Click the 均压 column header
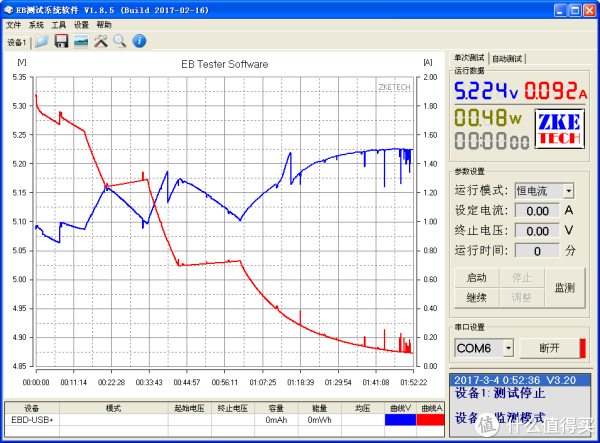 click(363, 408)
